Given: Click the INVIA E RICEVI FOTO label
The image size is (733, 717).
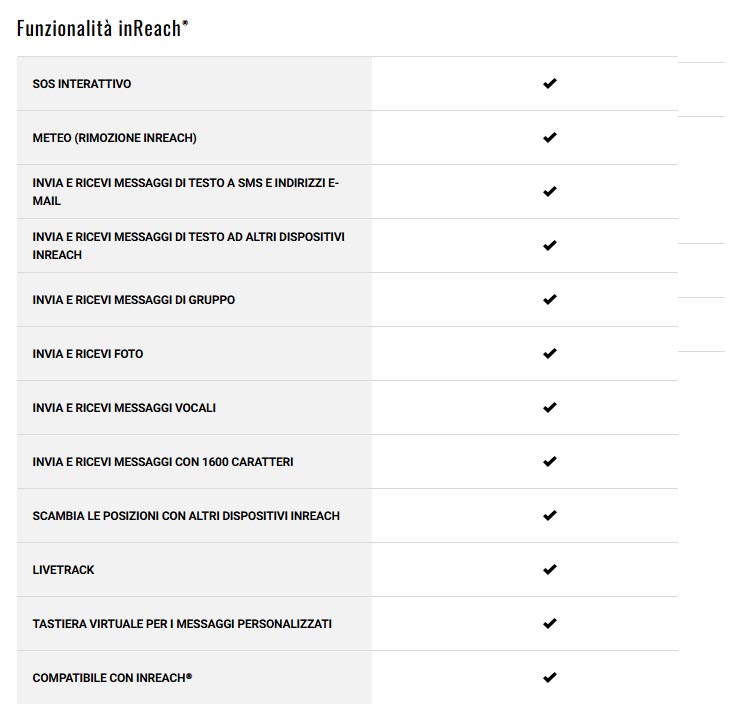Looking at the screenshot, I should pos(88,354).
